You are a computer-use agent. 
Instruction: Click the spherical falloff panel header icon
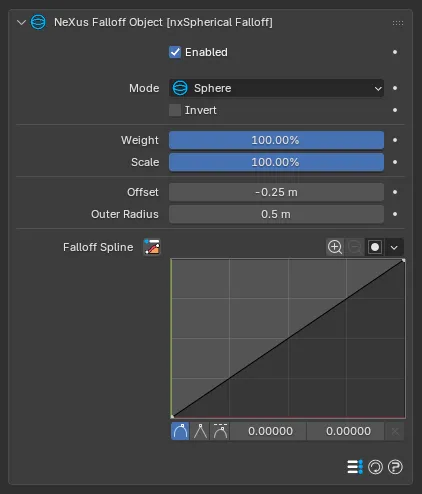tap(38, 22)
